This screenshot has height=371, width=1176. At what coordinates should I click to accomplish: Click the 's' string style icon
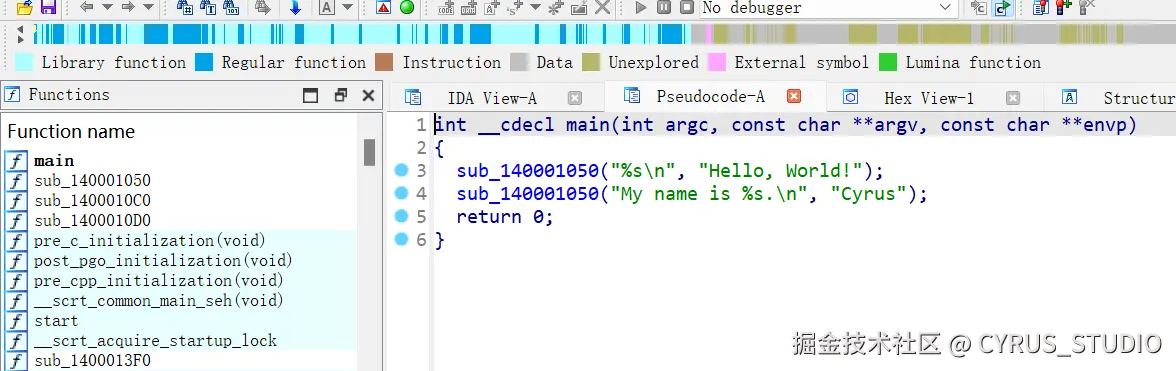[515, 8]
